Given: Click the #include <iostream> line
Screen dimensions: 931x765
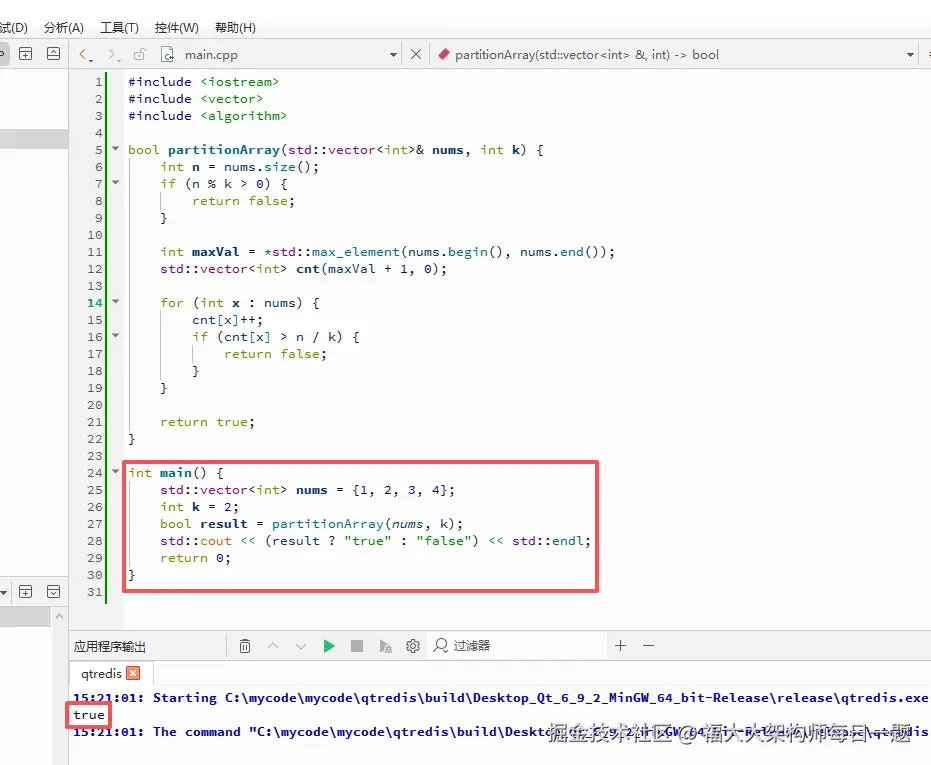Looking at the screenshot, I should point(203,81).
